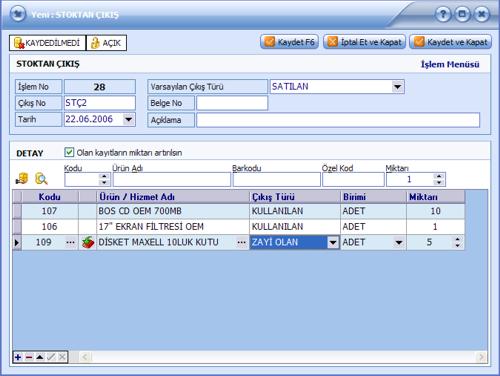Click the Kaydet F6 button
Viewport: 500px width, 376px height.
tap(289, 42)
